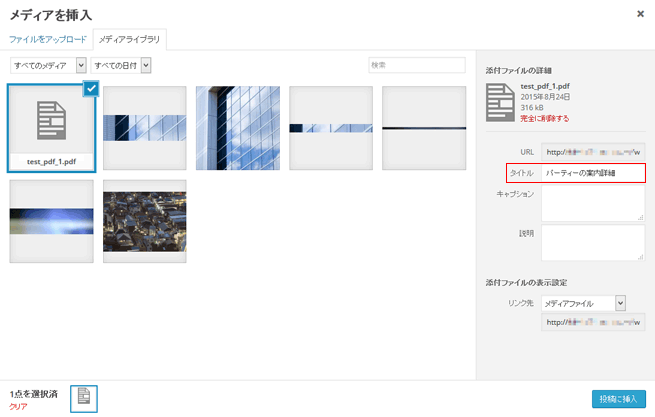655x417 pixels.
Task: Click the test_pdf_1.pdf document icon thumbnail
Action: click(x=51, y=122)
